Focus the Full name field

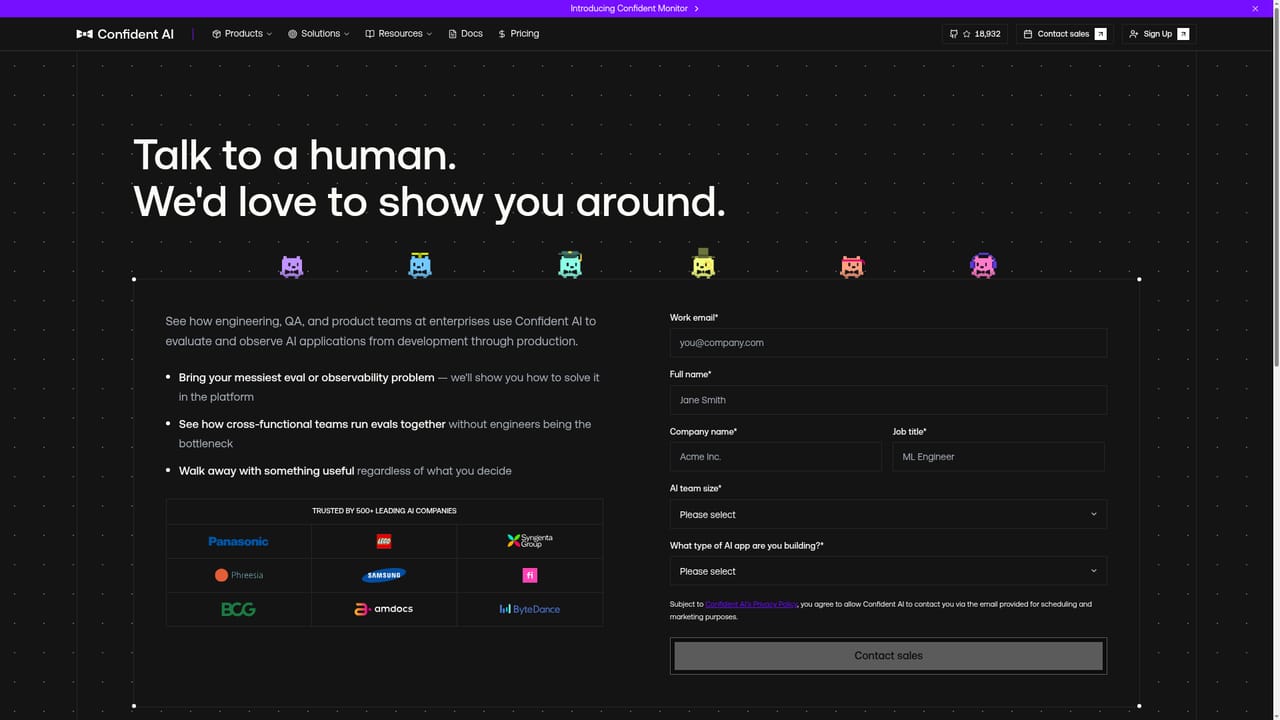pos(888,400)
